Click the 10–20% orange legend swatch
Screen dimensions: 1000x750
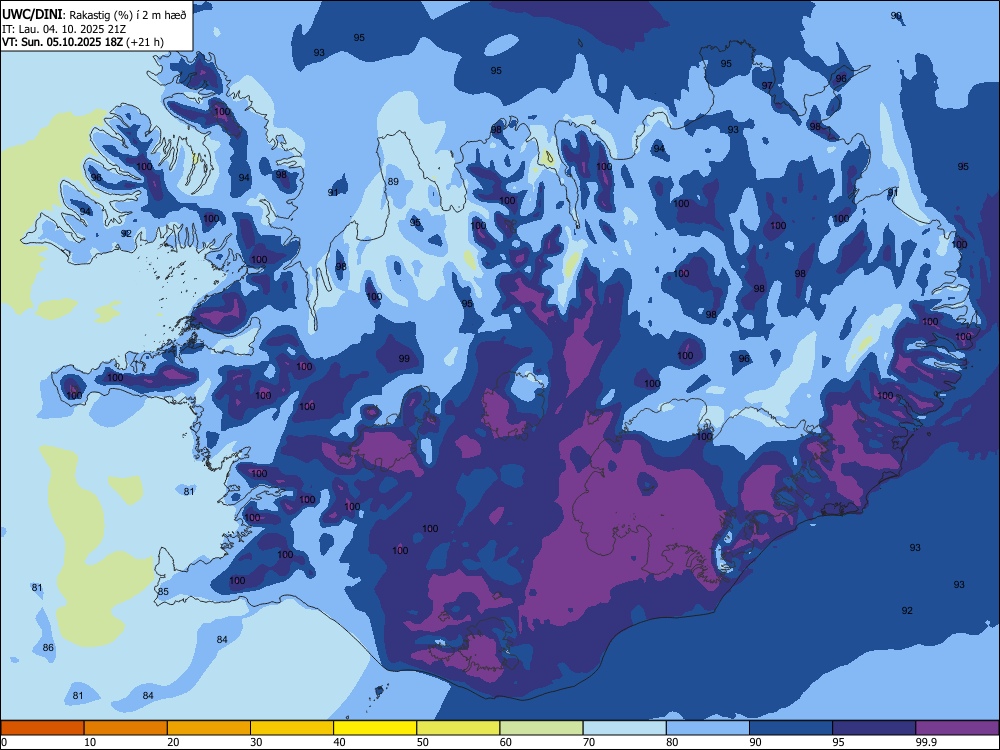(x=126, y=728)
